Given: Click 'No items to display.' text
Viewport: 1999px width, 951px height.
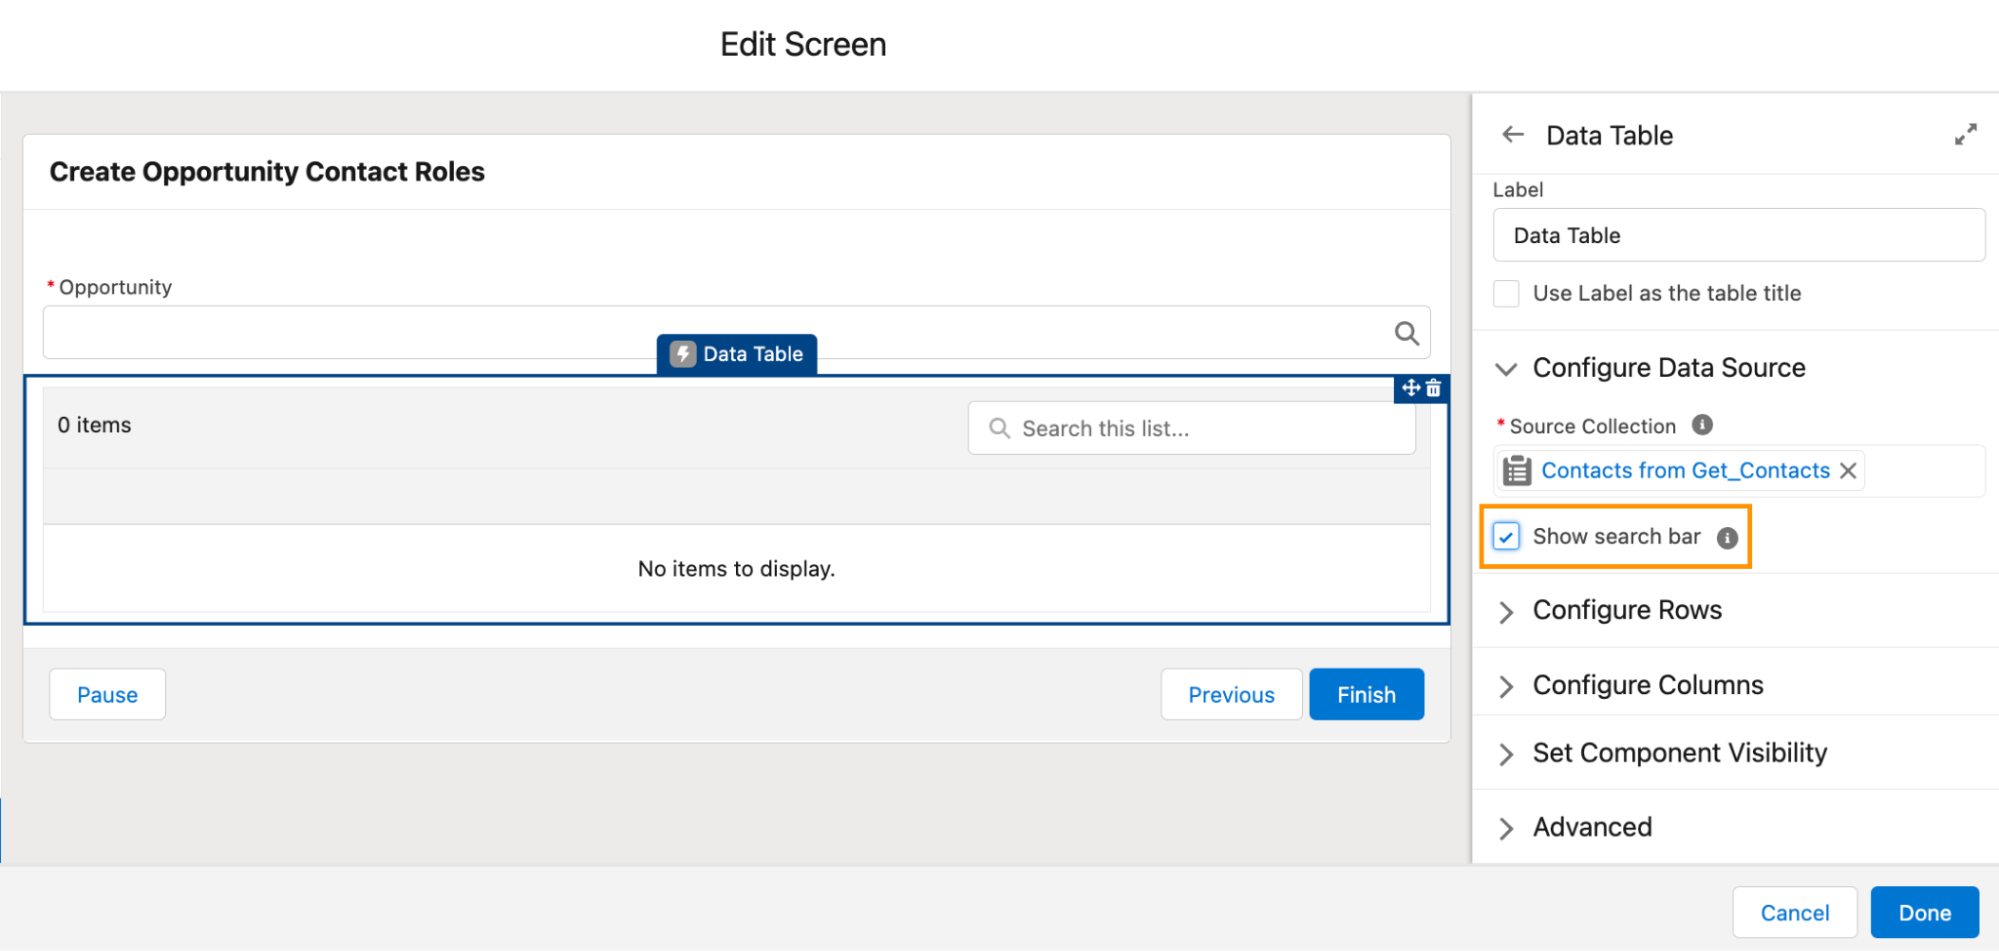Looking at the screenshot, I should 736,569.
